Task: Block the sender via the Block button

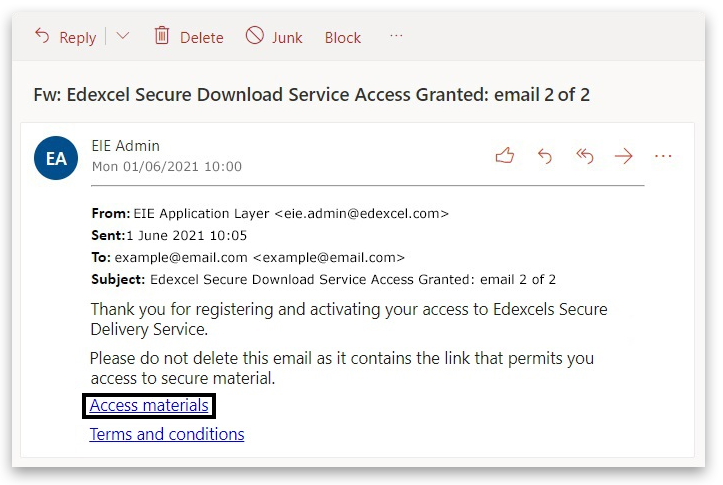Action: point(342,37)
